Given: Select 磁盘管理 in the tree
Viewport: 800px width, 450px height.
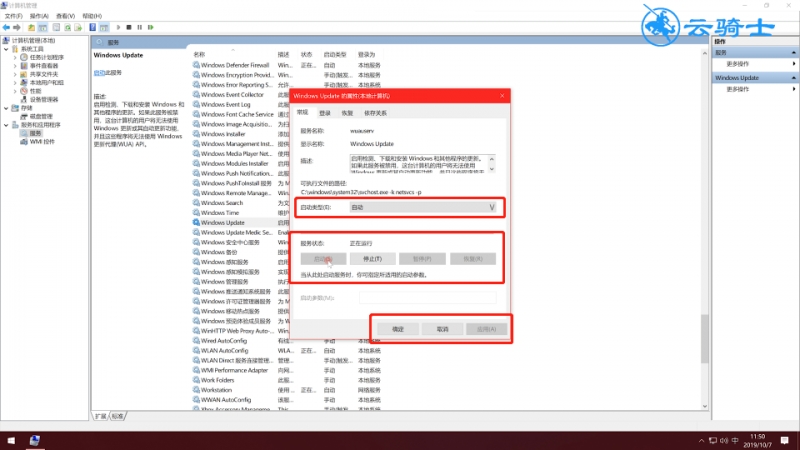Looking at the screenshot, I should (41, 116).
